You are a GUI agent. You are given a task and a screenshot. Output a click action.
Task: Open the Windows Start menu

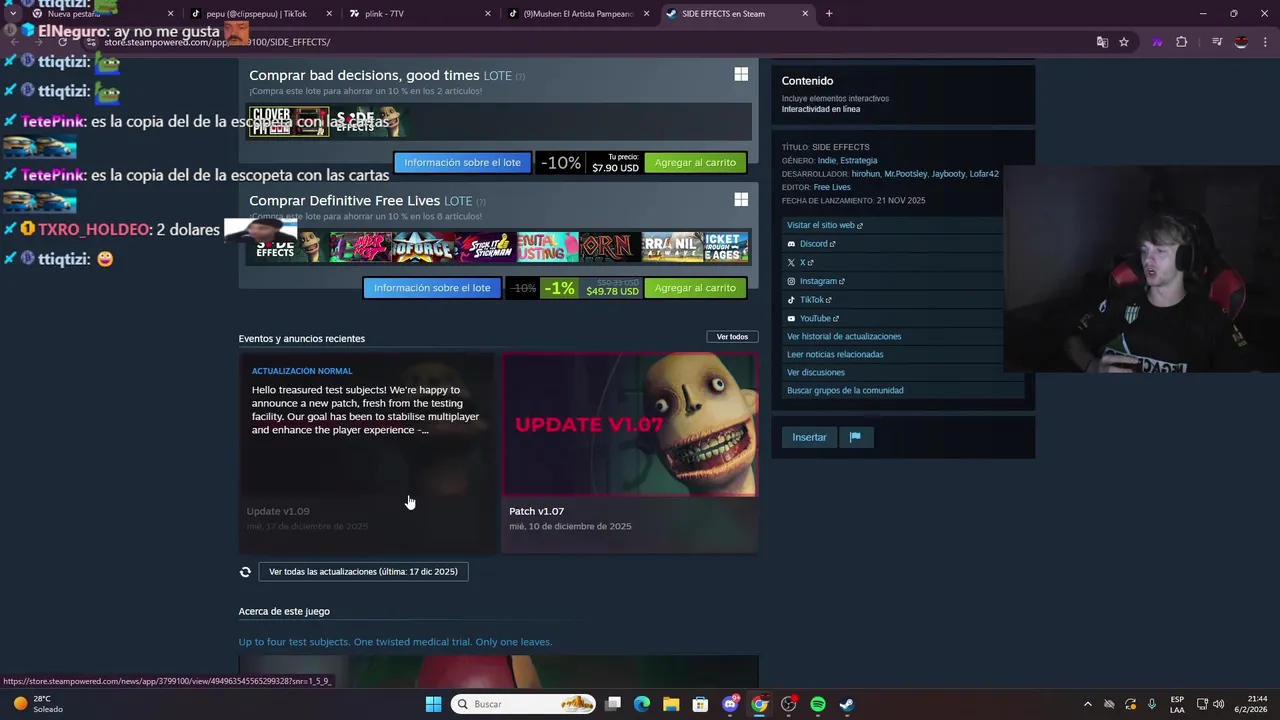pos(433,704)
